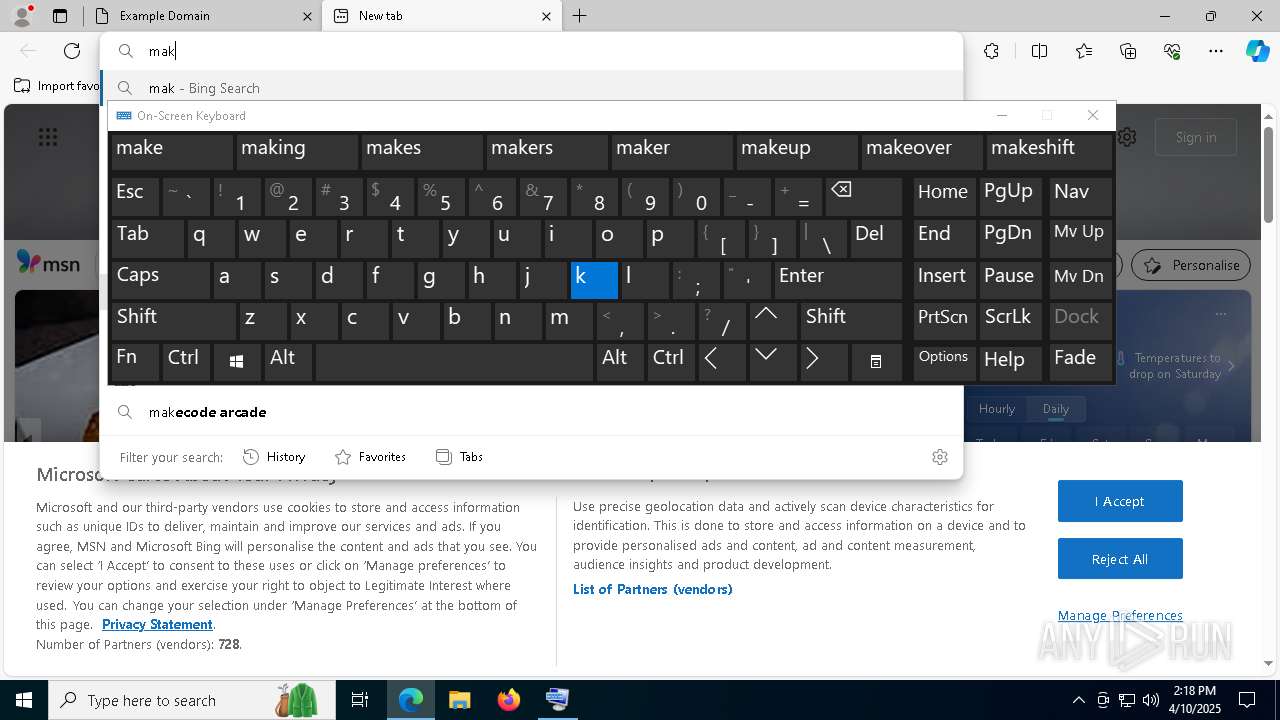Open Manage Preferences link

tap(1120, 615)
